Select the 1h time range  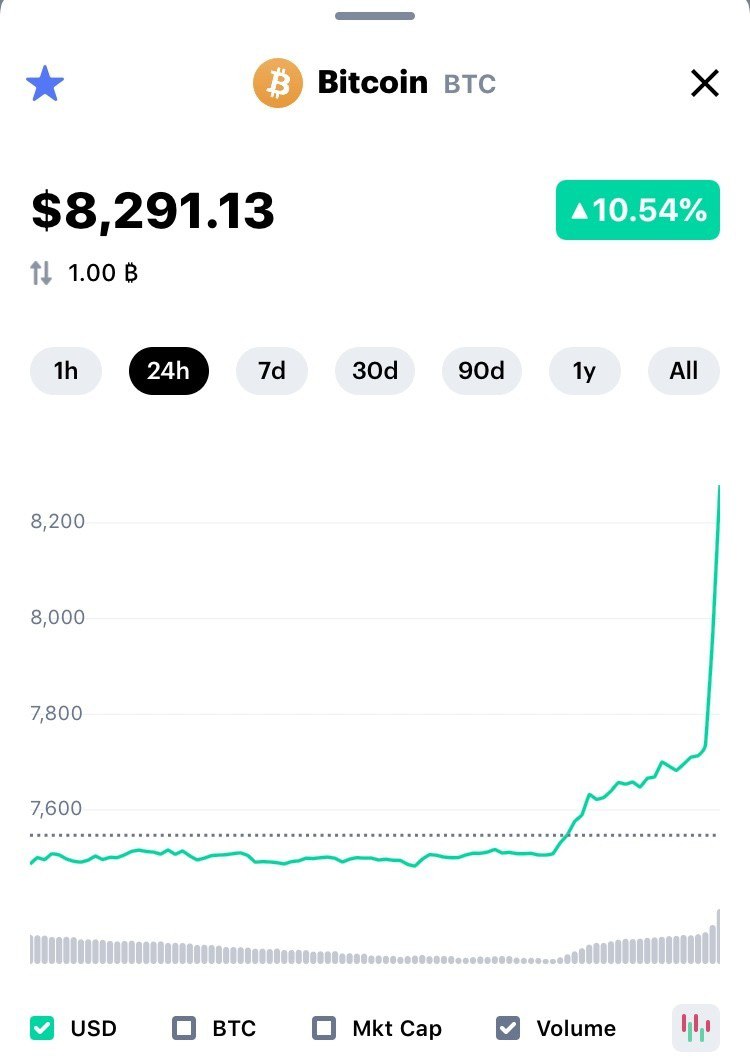click(66, 371)
